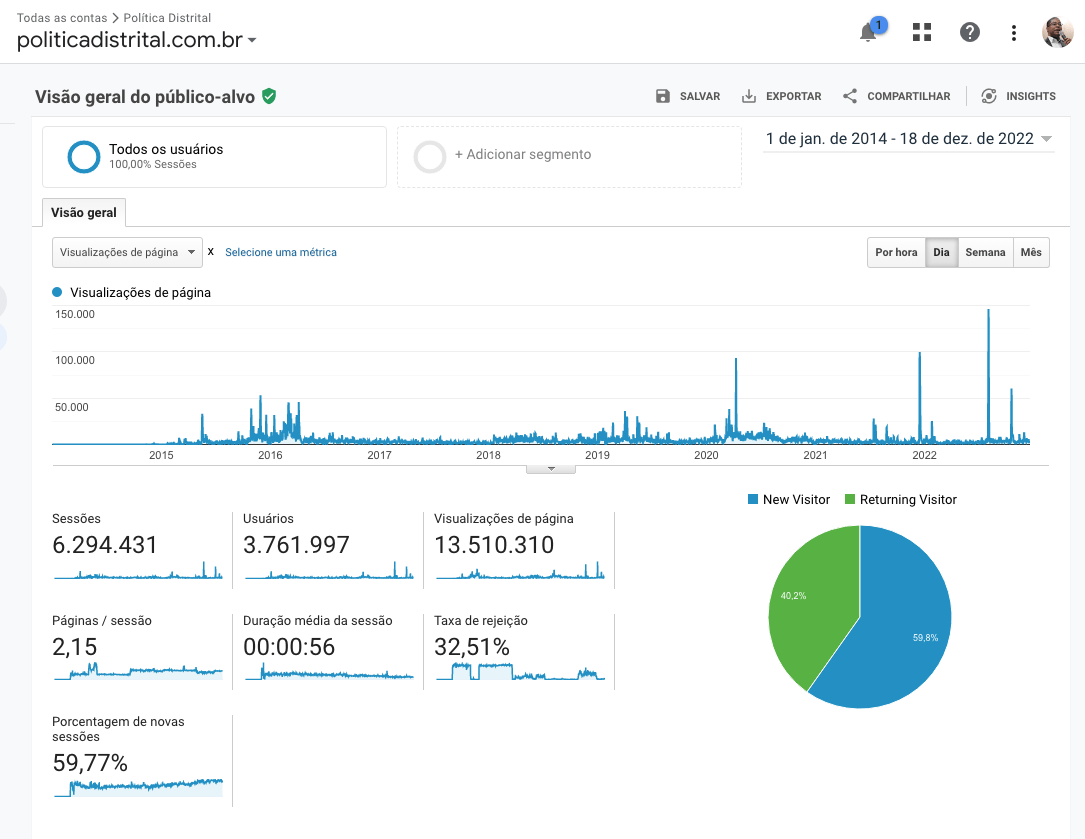Screen dimensions: 1085x839
Task: Switch chart granularity to Semana
Action: tap(985, 253)
